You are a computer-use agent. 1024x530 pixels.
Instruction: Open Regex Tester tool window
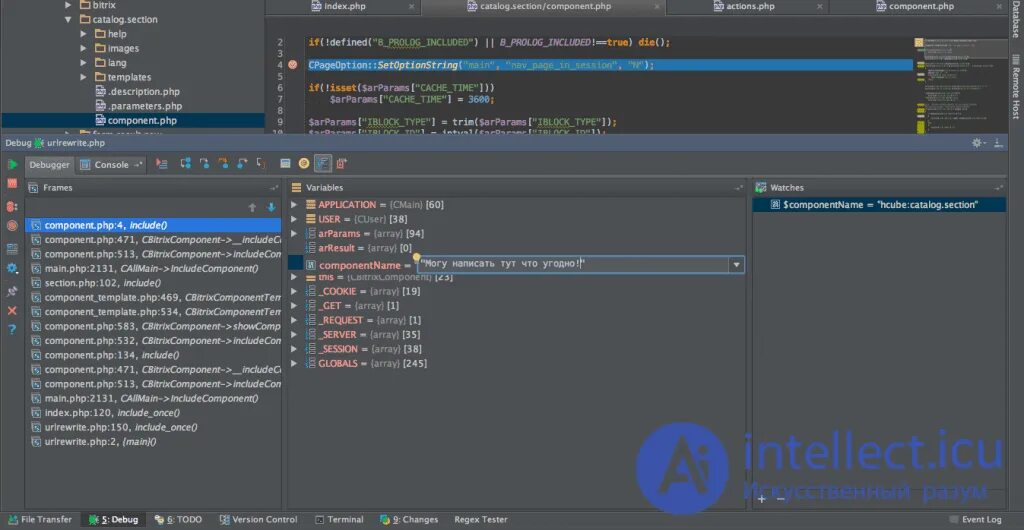coord(481,520)
